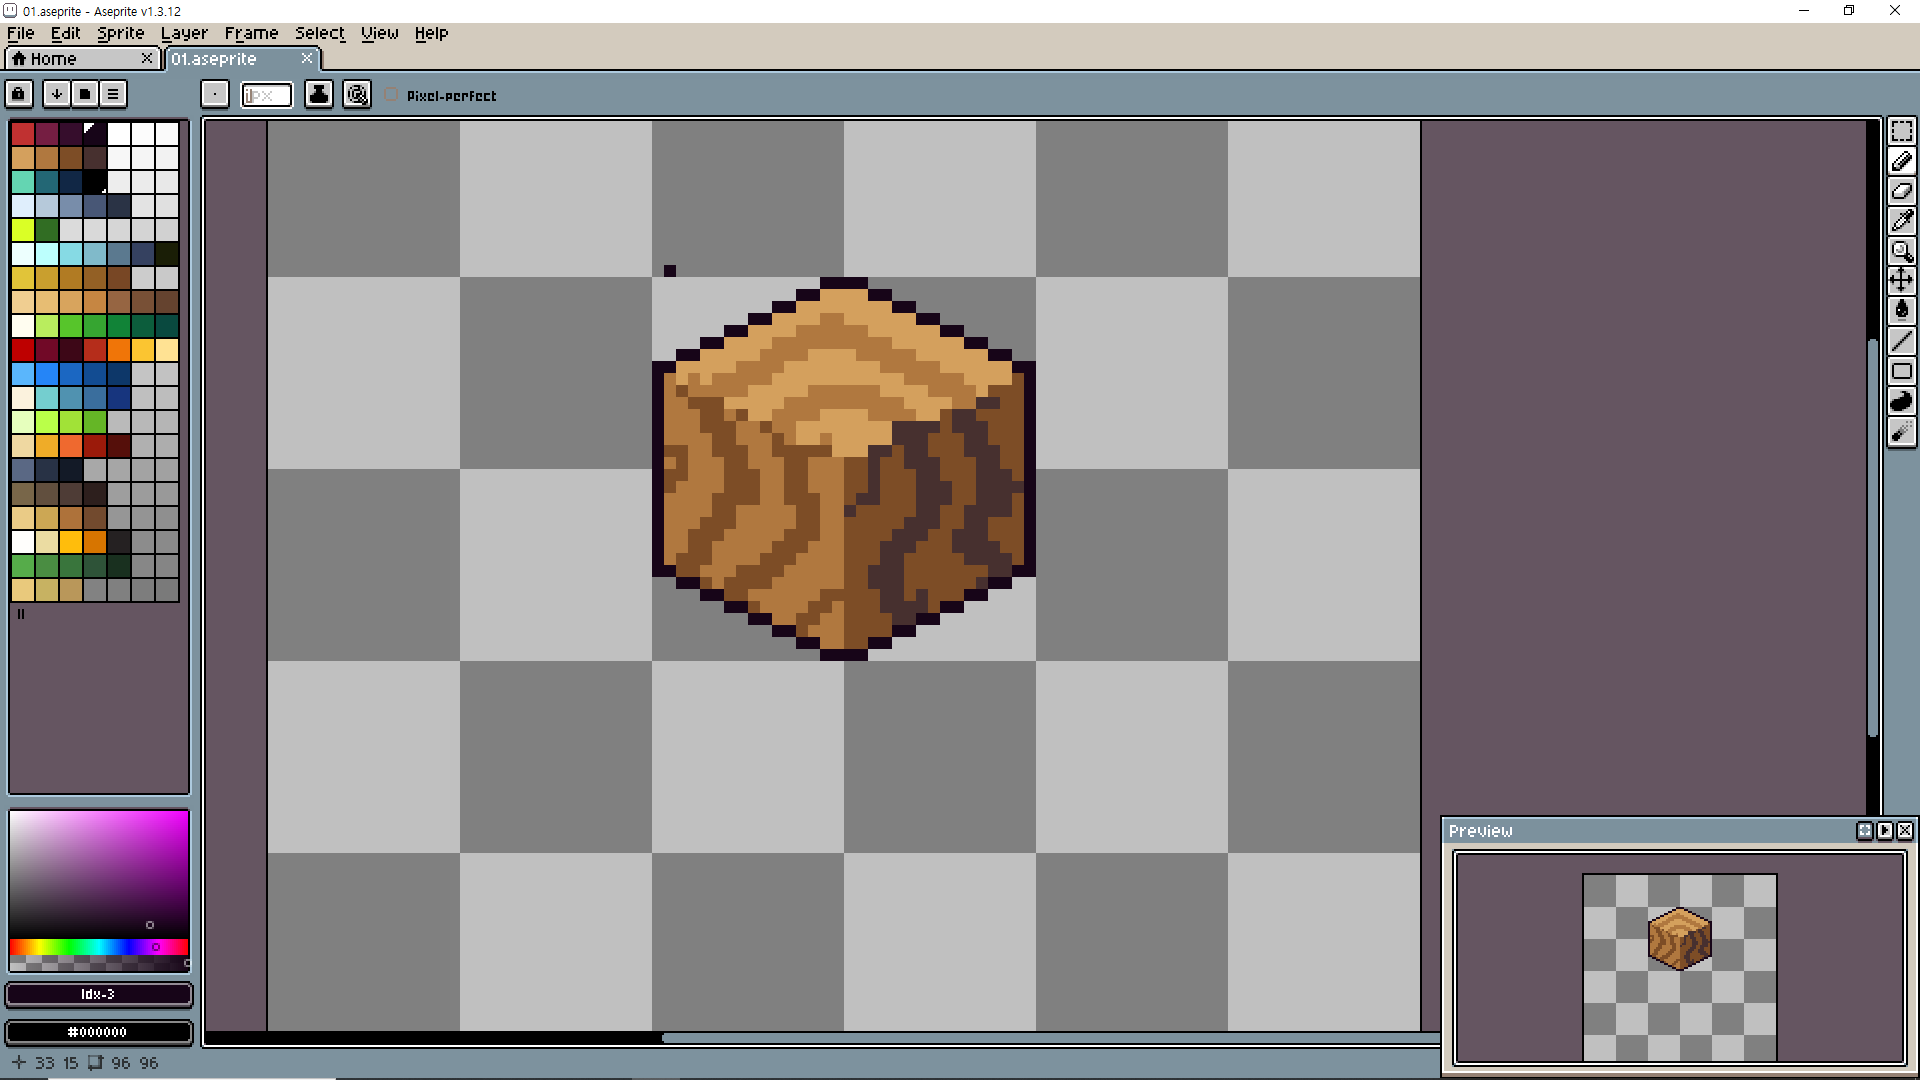
Task: Enable the Pixel-perfect checkbox
Action: click(x=392, y=95)
